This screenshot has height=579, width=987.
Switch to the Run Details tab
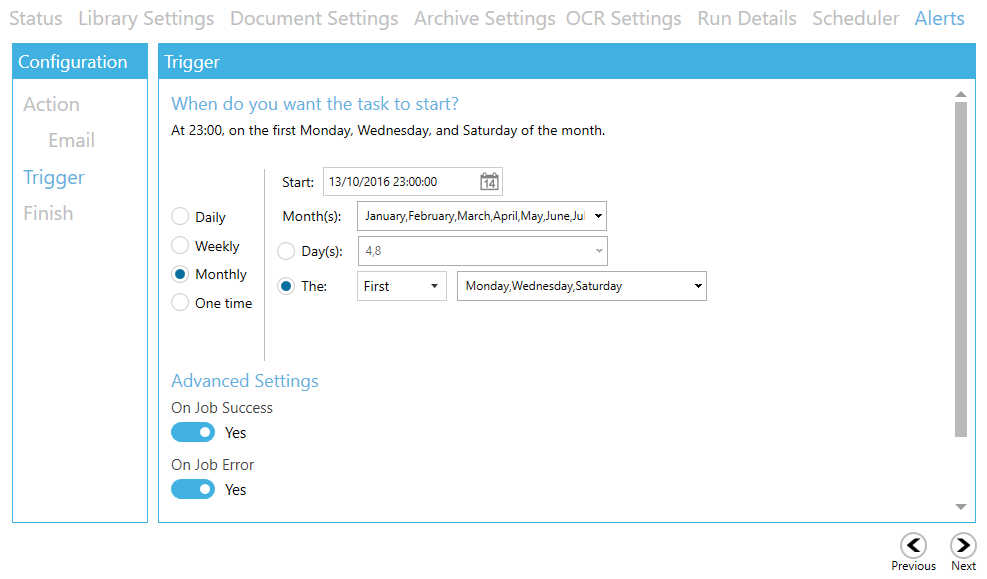coord(747,18)
